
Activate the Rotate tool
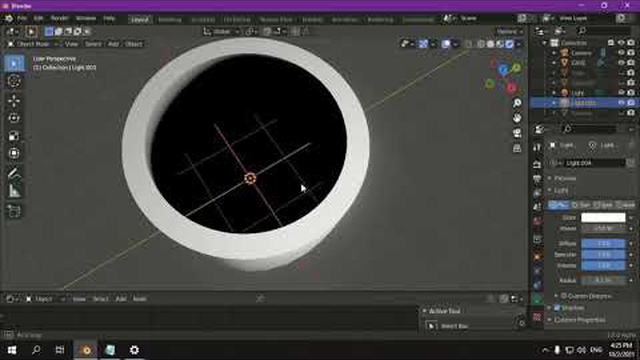(x=14, y=118)
